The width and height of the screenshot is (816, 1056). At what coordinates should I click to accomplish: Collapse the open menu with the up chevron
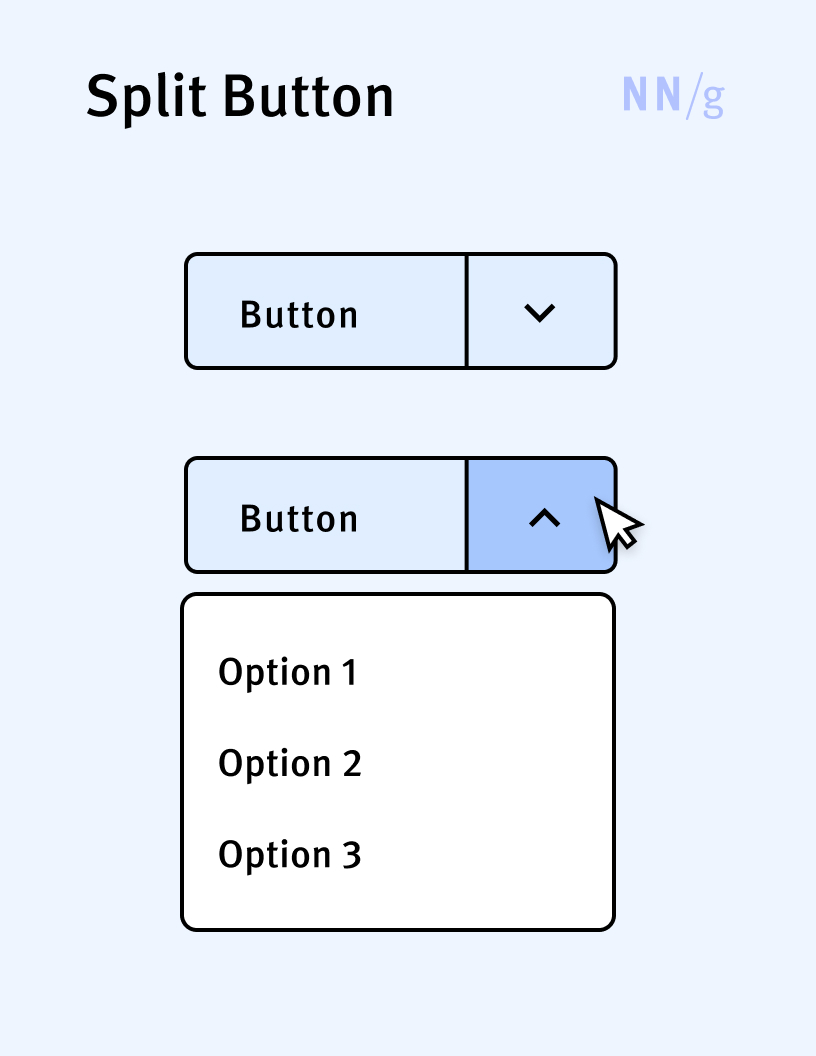[x=544, y=517]
